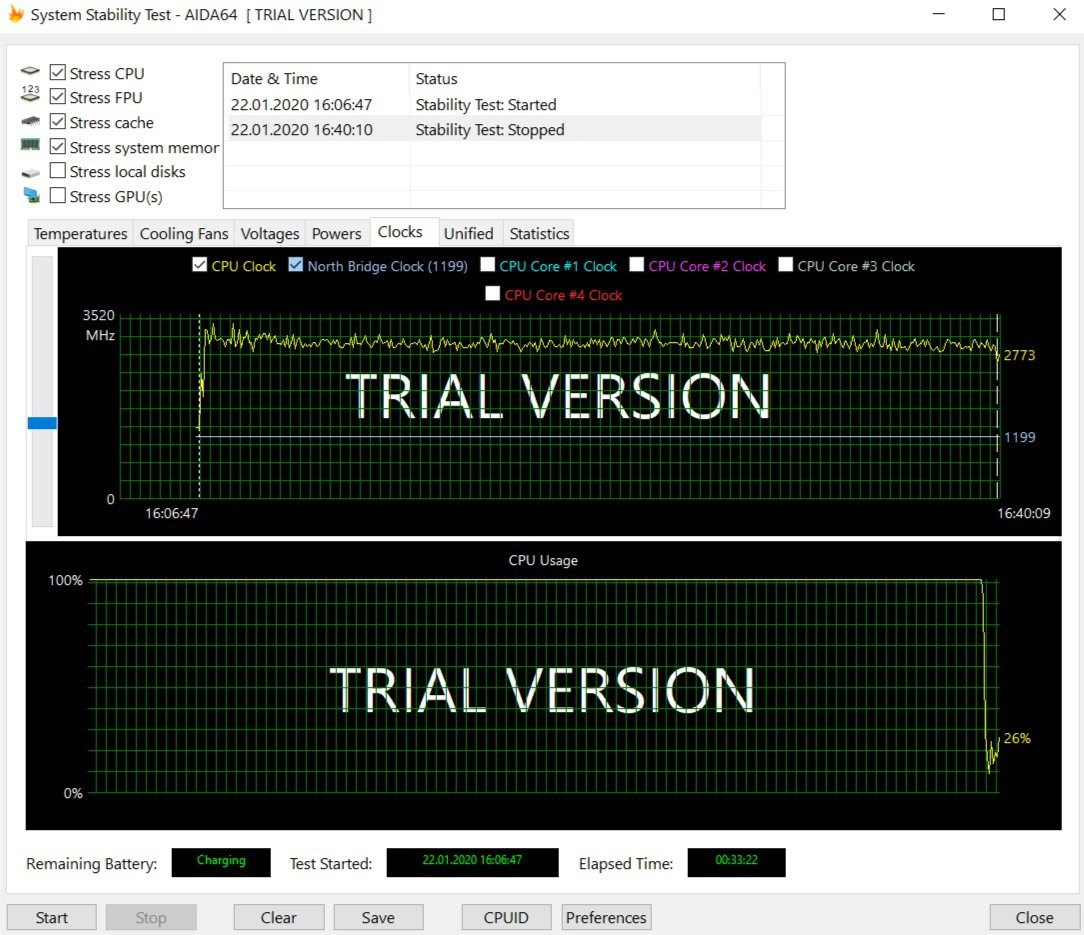Switch to the Temperatures tab
Screen dimensions: 1084x935
80,233
